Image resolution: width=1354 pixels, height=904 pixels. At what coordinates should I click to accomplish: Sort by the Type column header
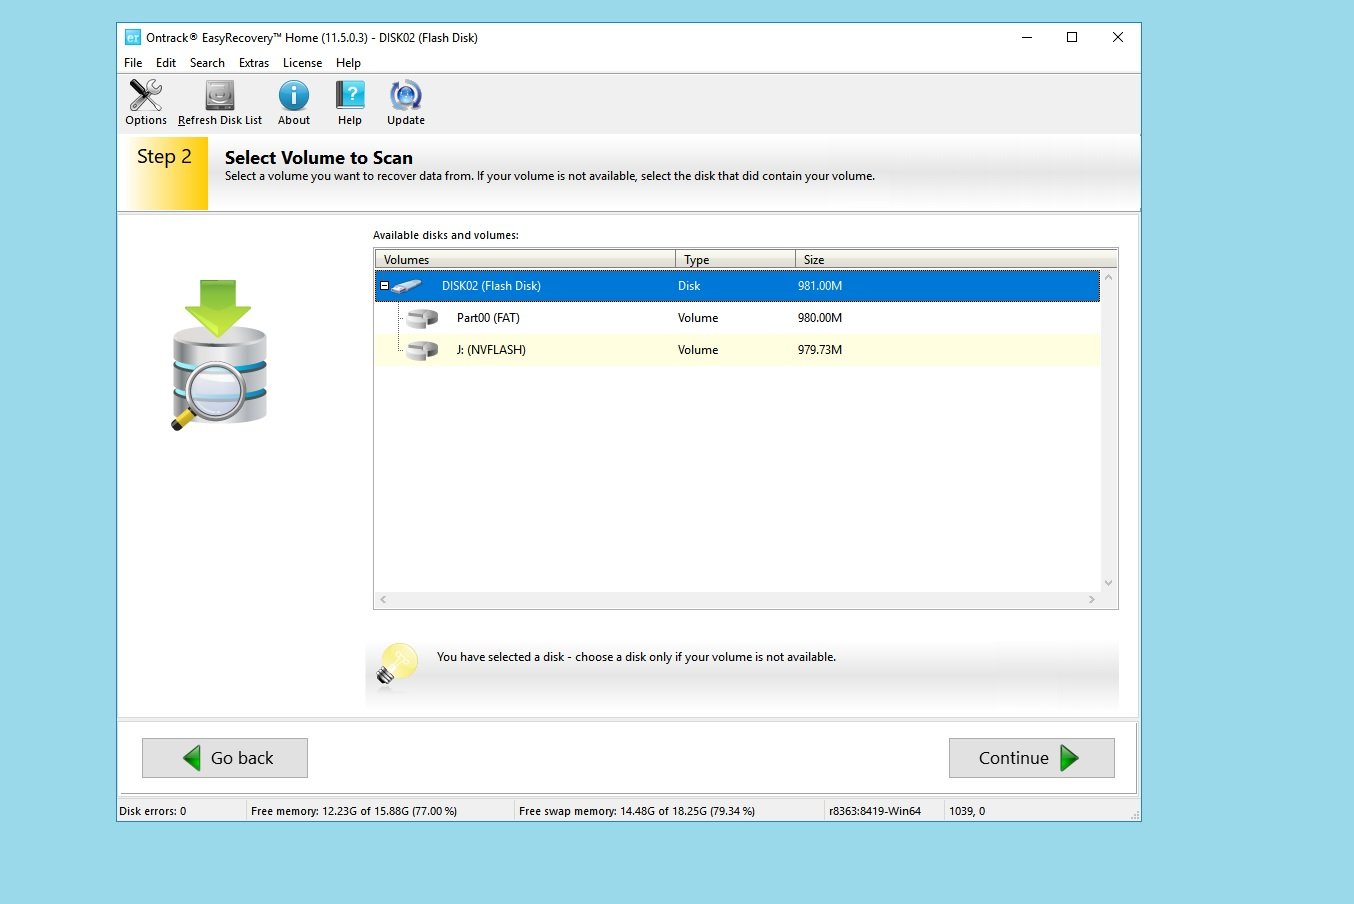tap(736, 259)
